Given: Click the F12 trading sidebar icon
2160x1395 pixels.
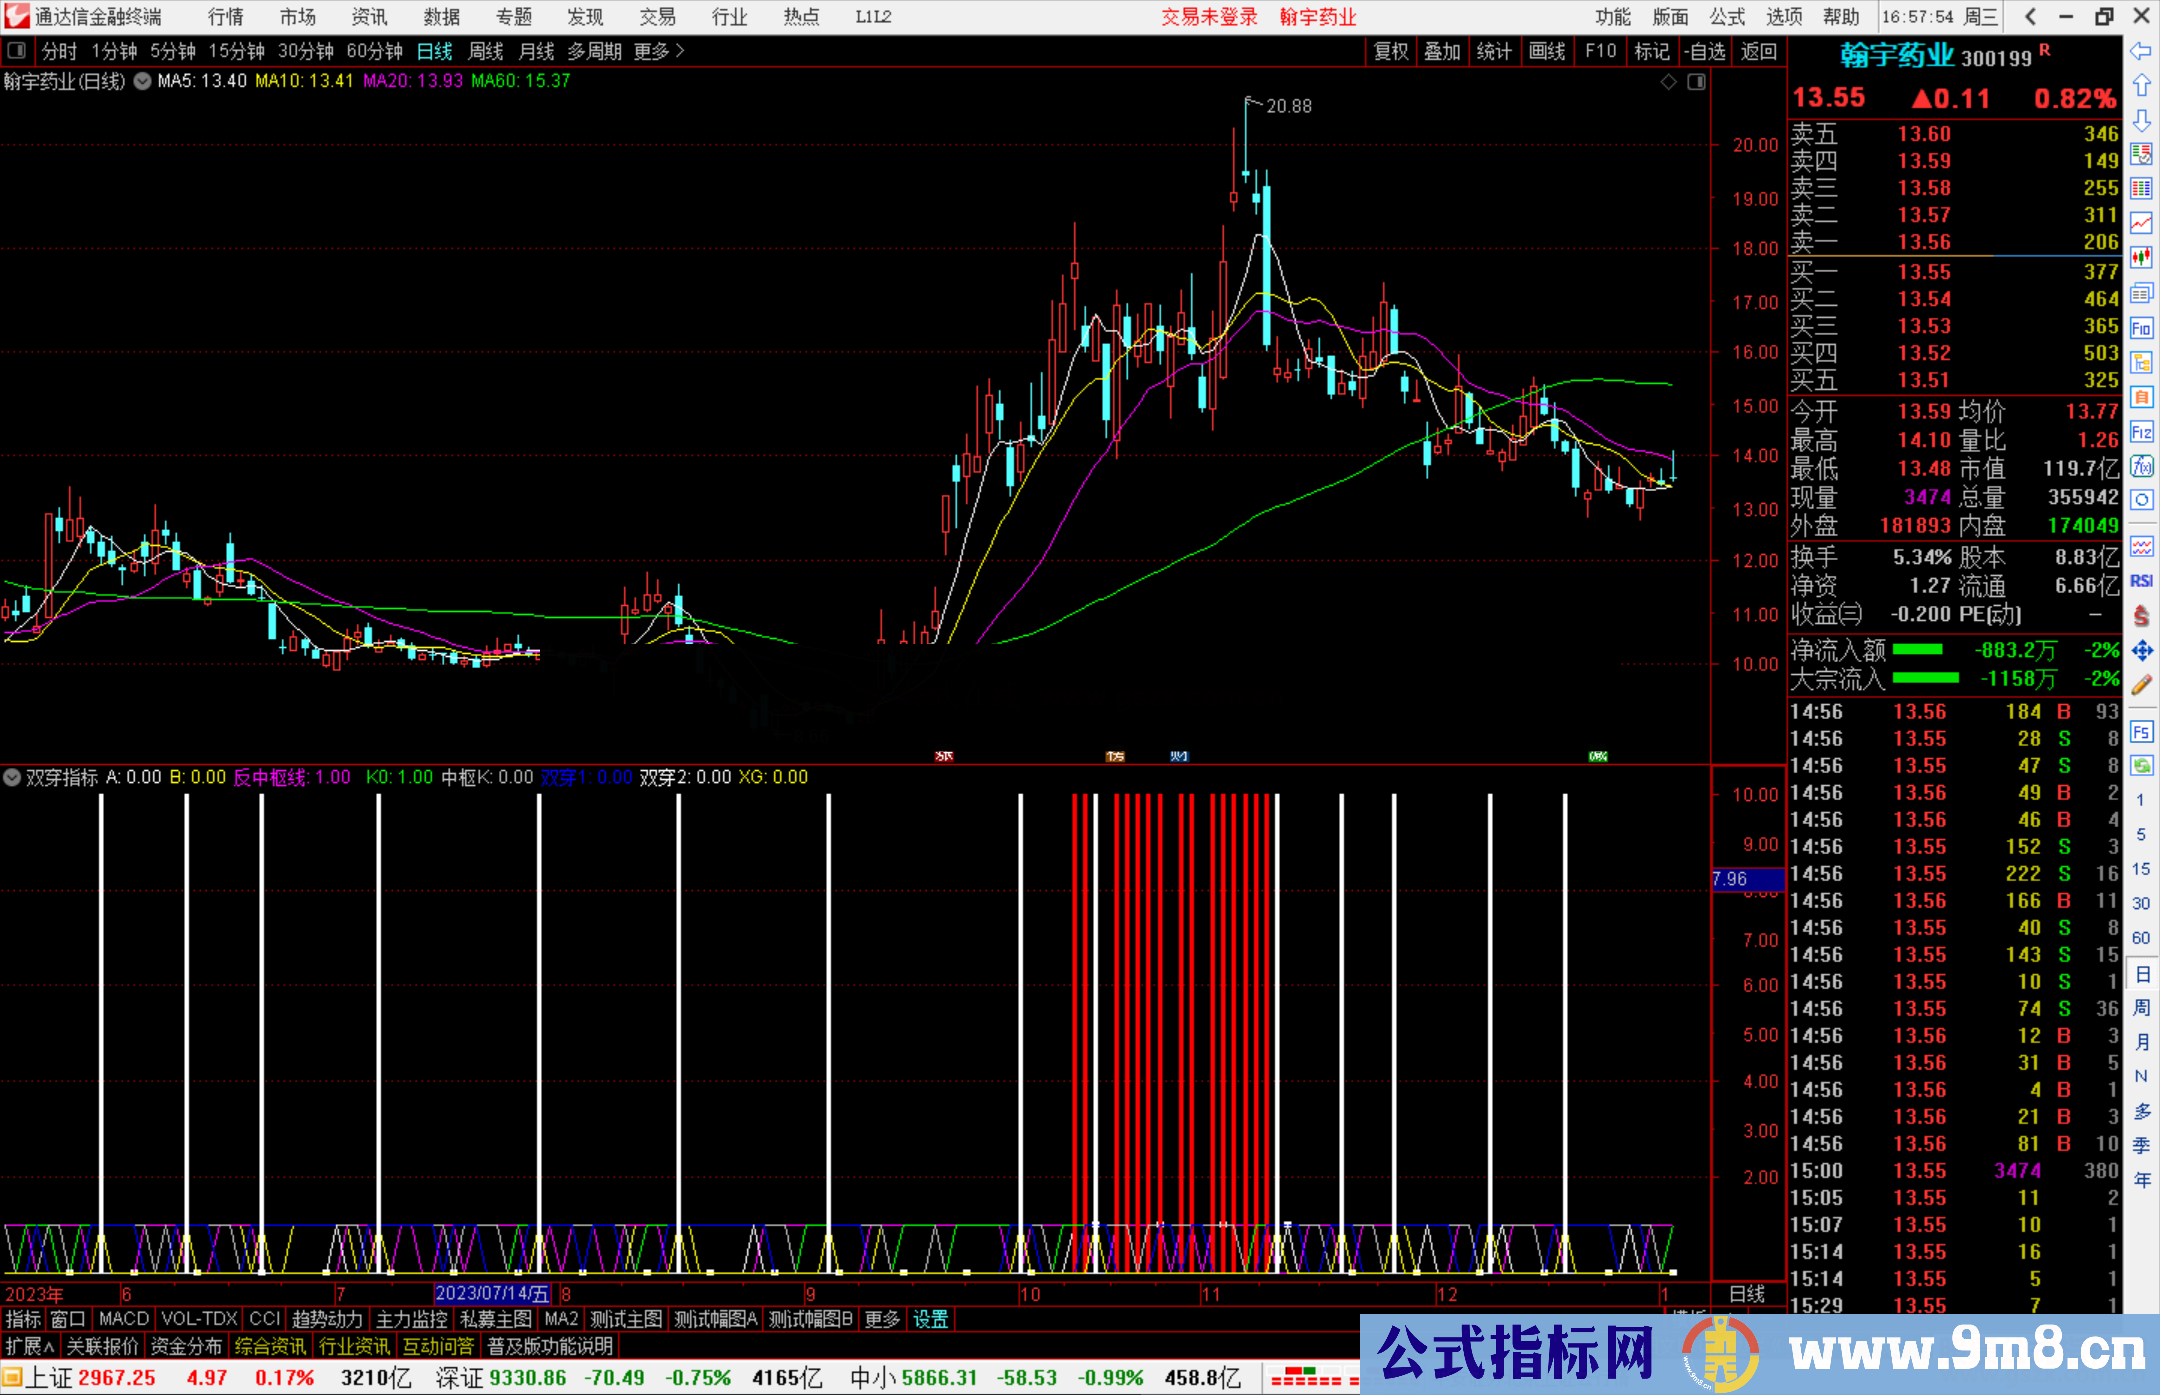Looking at the screenshot, I should tap(2141, 432).
